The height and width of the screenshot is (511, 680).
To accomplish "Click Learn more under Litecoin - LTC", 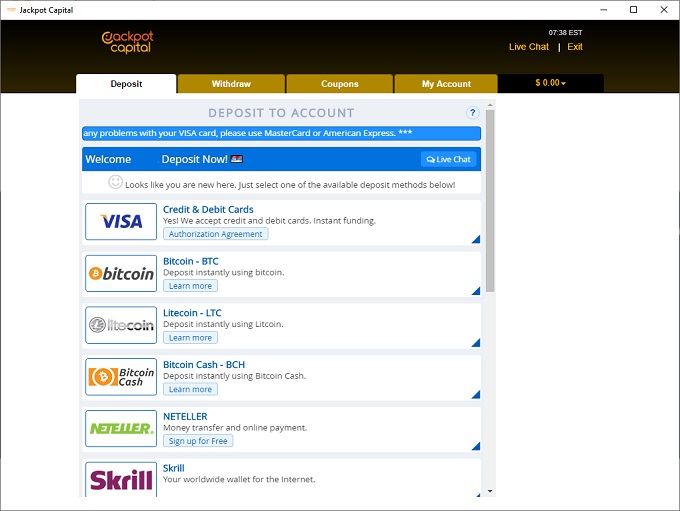I will 190,337.
